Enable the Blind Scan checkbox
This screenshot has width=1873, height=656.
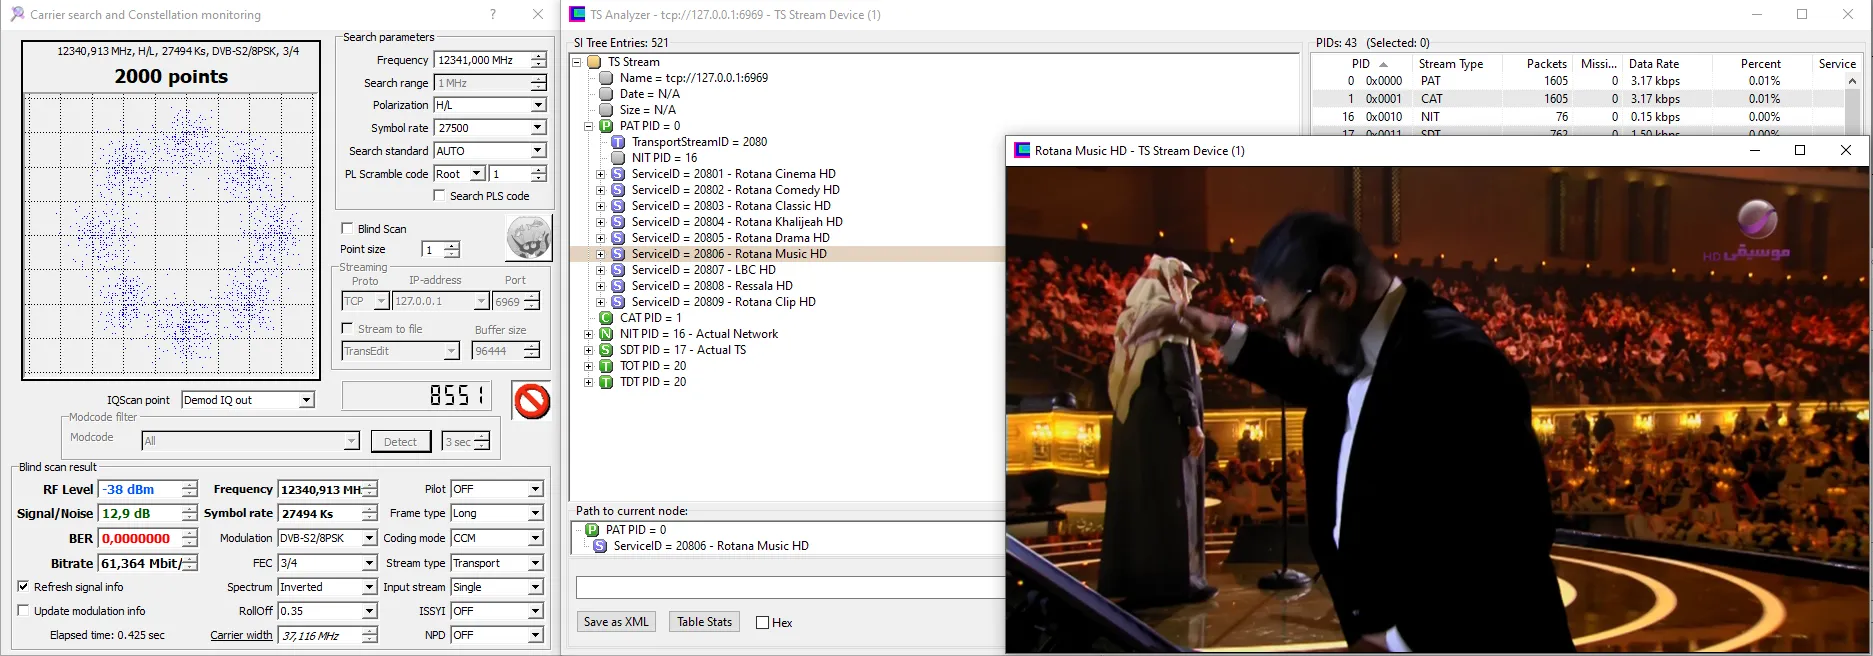[x=347, y=229]
